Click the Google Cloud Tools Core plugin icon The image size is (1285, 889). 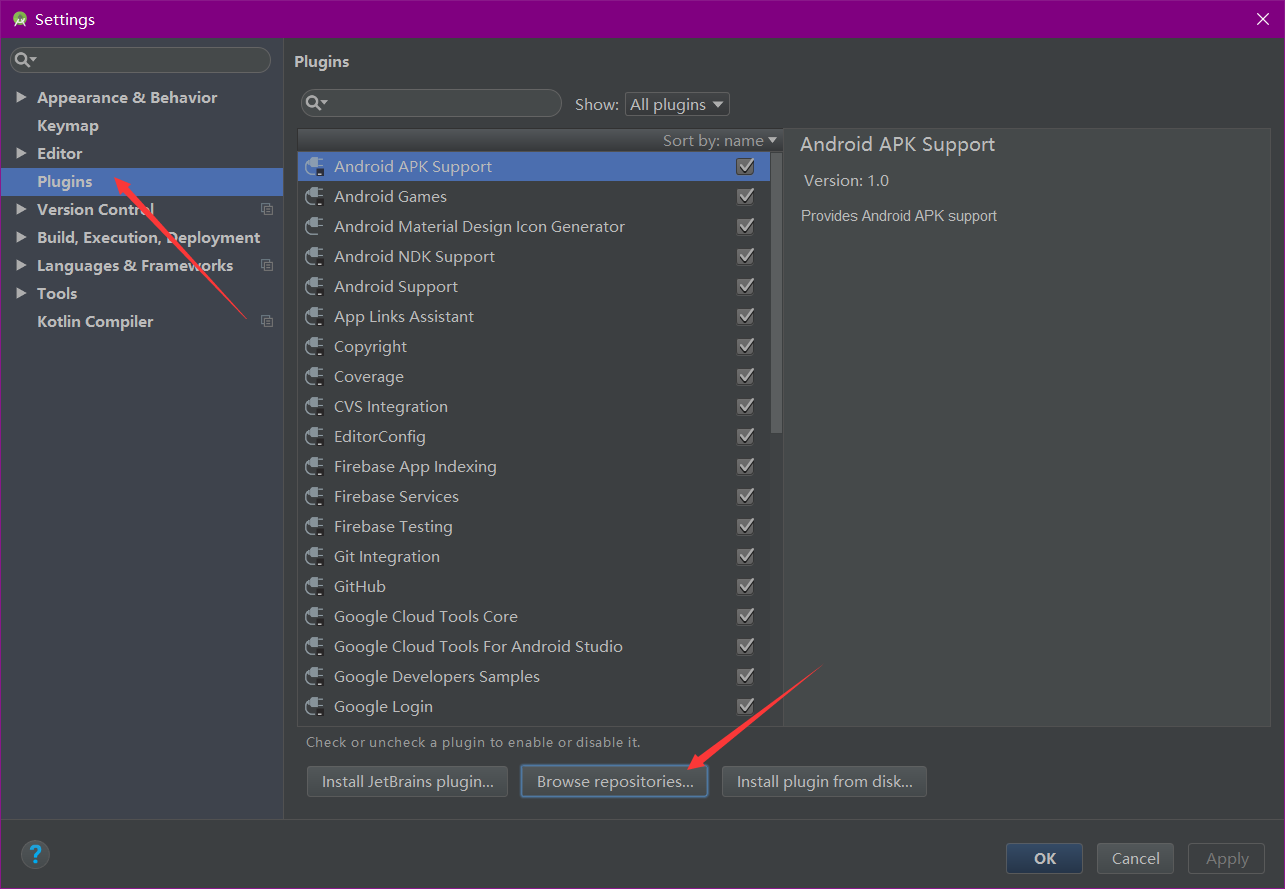[315, 617]
